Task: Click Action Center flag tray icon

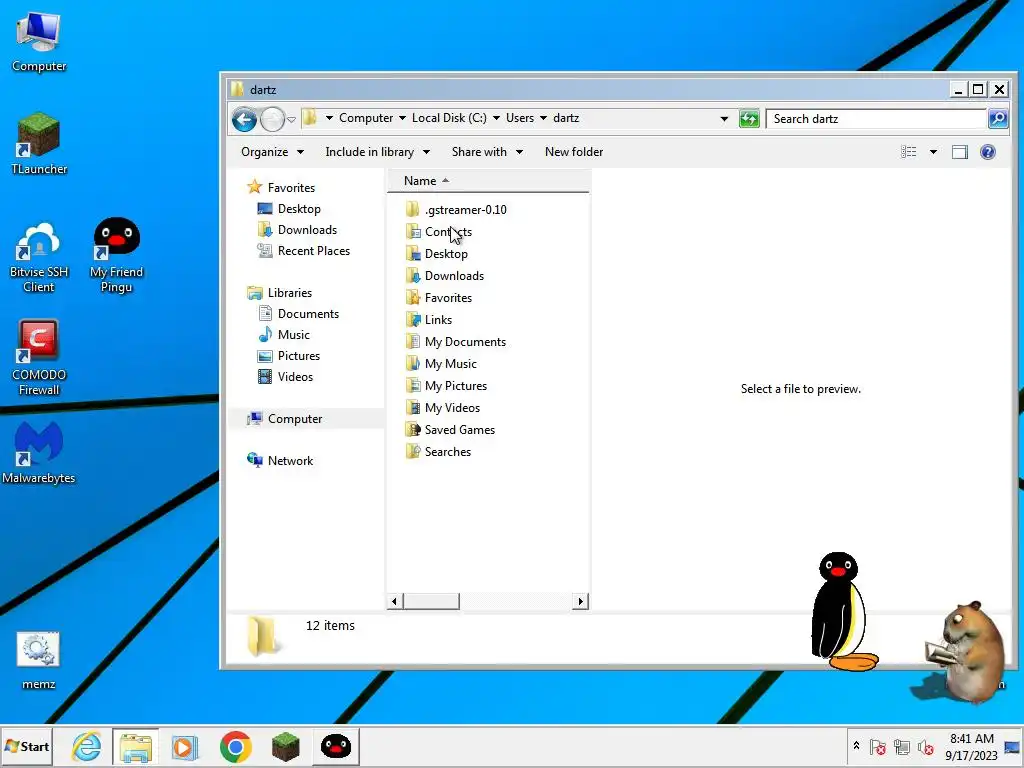Action: [x=878, y=747]
